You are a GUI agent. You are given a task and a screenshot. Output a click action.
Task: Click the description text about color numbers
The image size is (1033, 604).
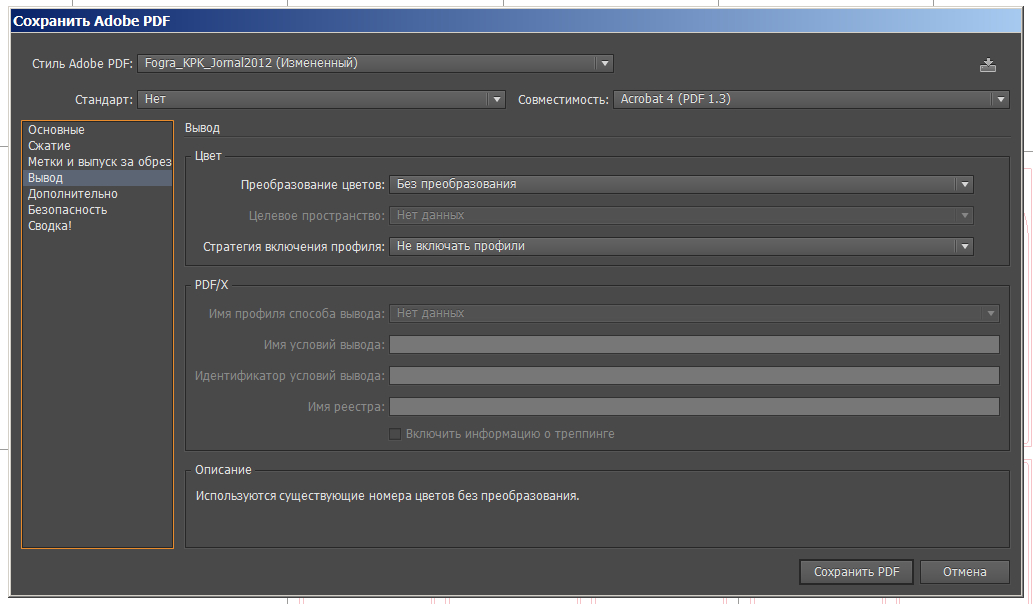click(387, 496)
